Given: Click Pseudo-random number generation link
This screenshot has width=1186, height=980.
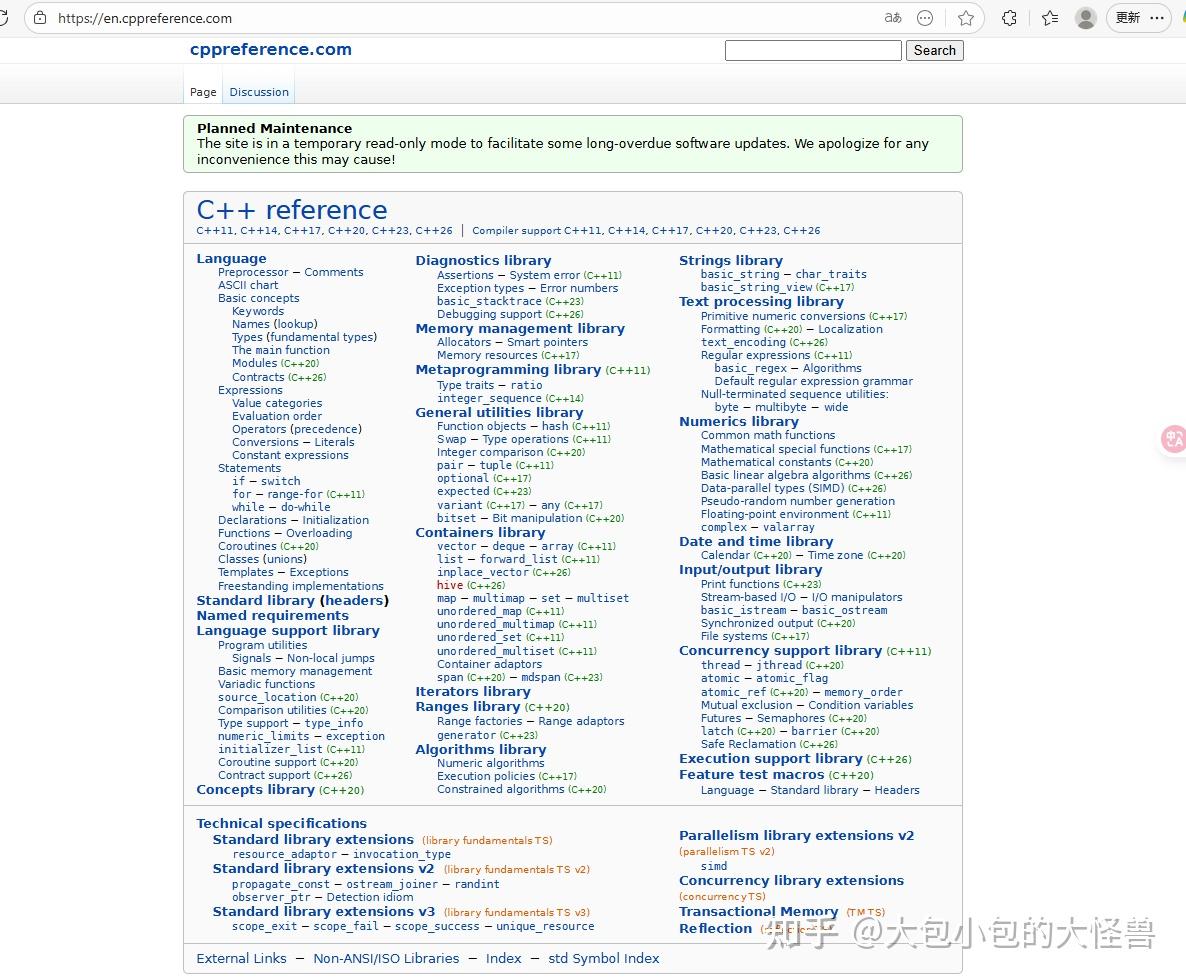Looking at the screenshot, I should pyautogui.click(x=798, y=501).
